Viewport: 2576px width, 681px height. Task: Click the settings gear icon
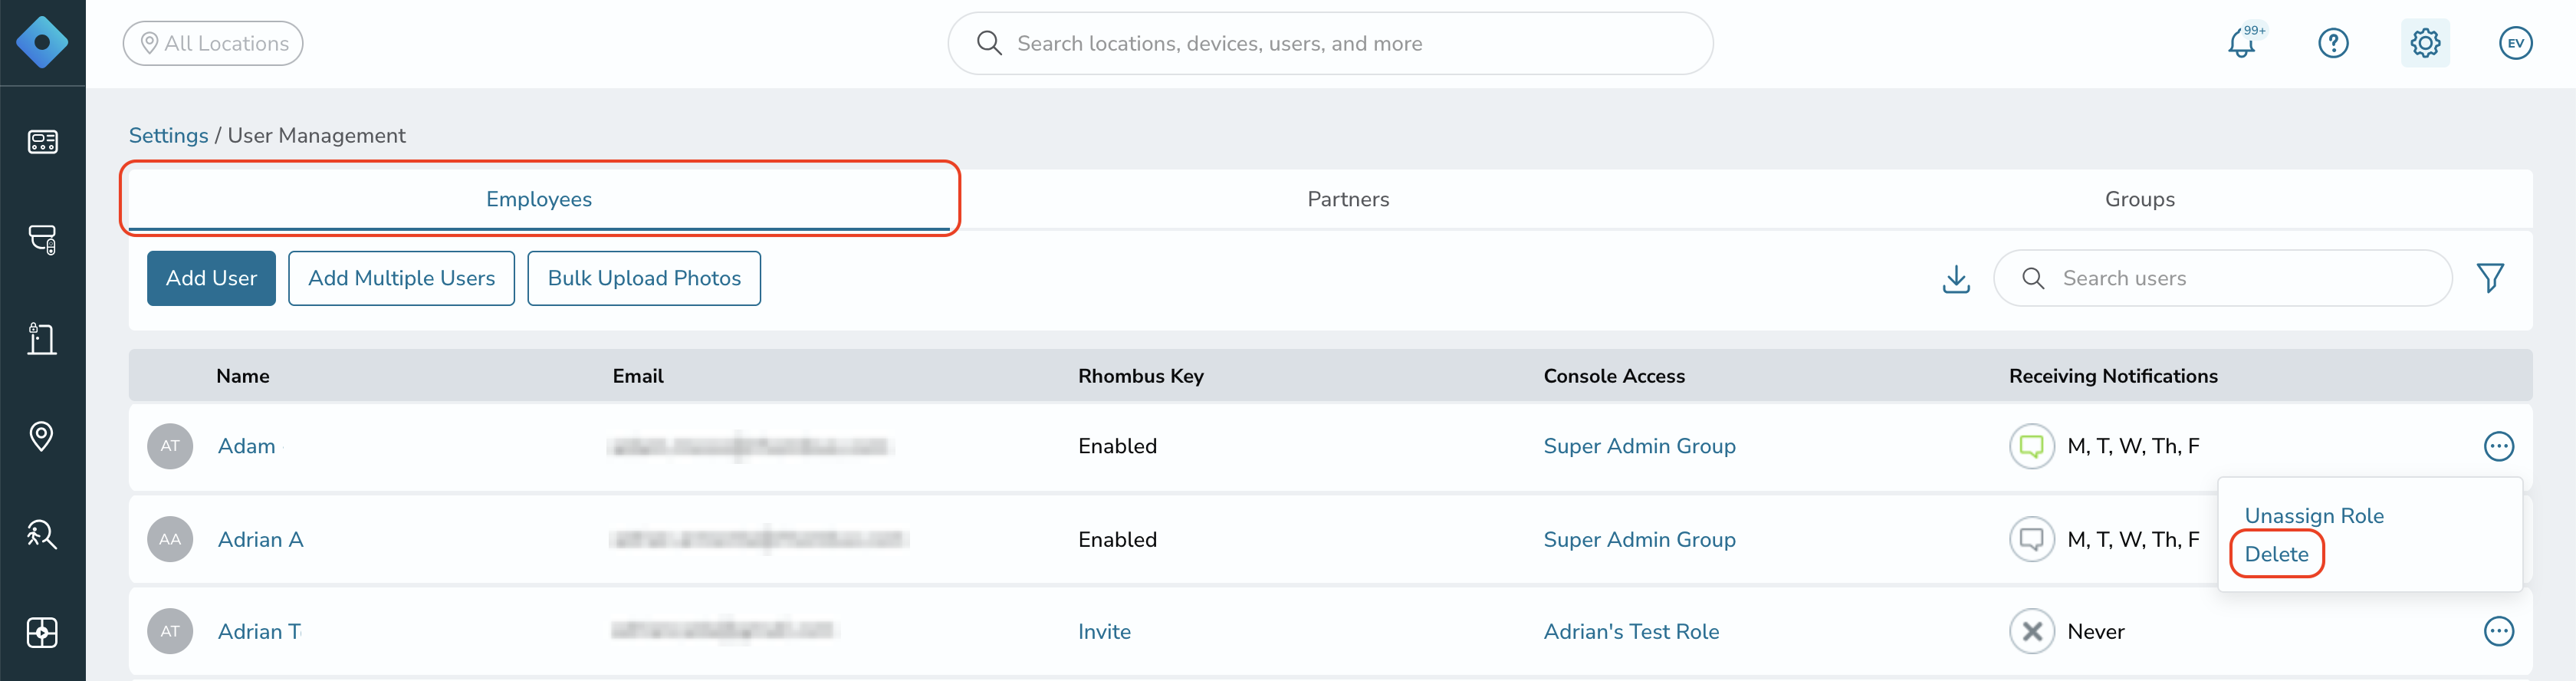[2425, 43]
